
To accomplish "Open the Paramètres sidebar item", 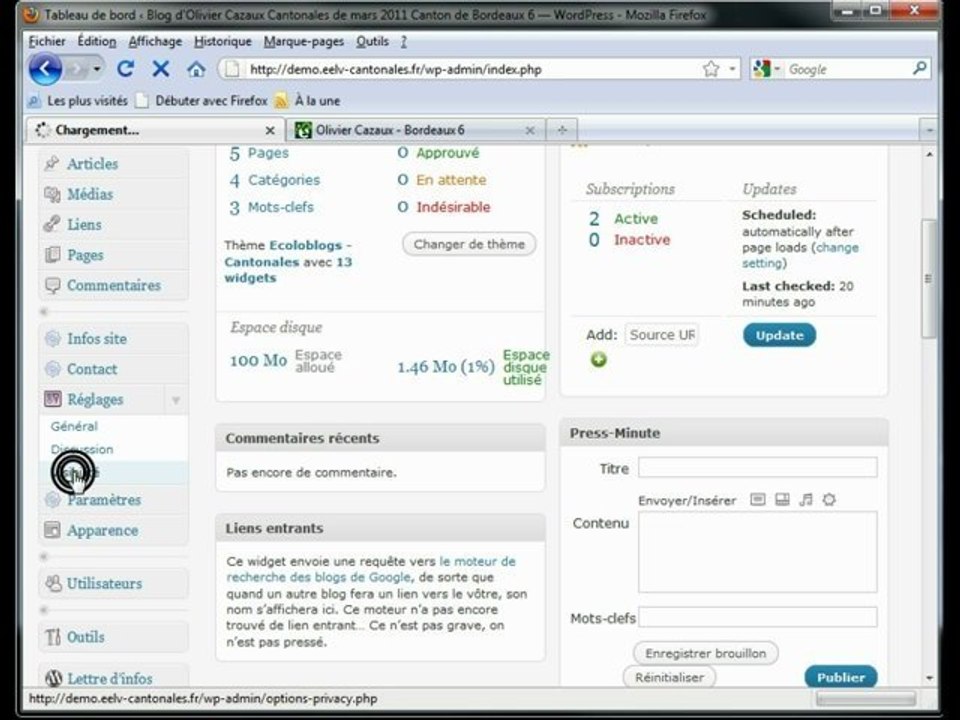I will (x=104, y=500).
